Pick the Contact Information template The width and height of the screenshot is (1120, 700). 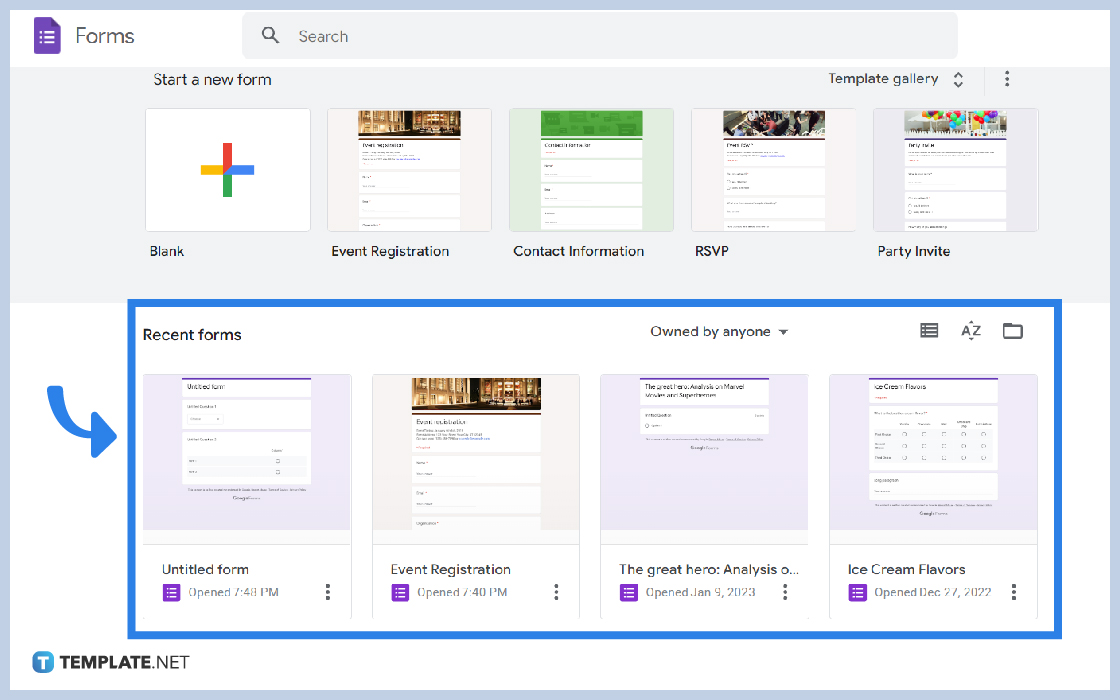point(591,170)
